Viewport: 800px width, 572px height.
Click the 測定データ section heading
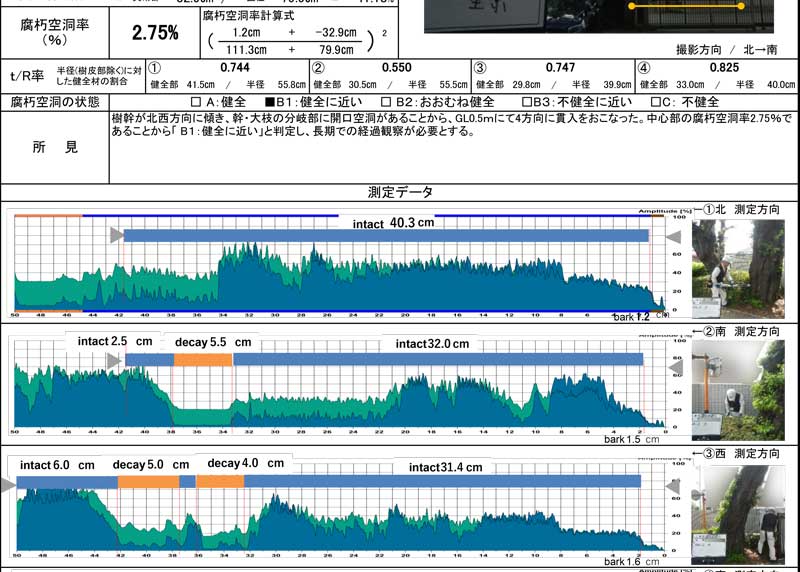tap(400, 192)
